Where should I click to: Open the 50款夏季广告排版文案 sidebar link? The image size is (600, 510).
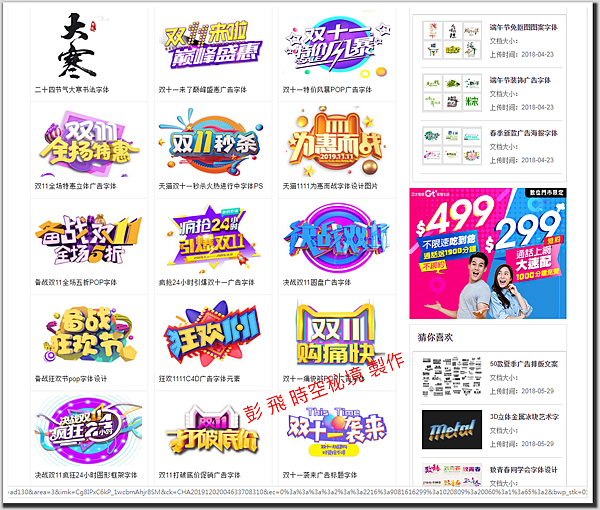point(524,364)
